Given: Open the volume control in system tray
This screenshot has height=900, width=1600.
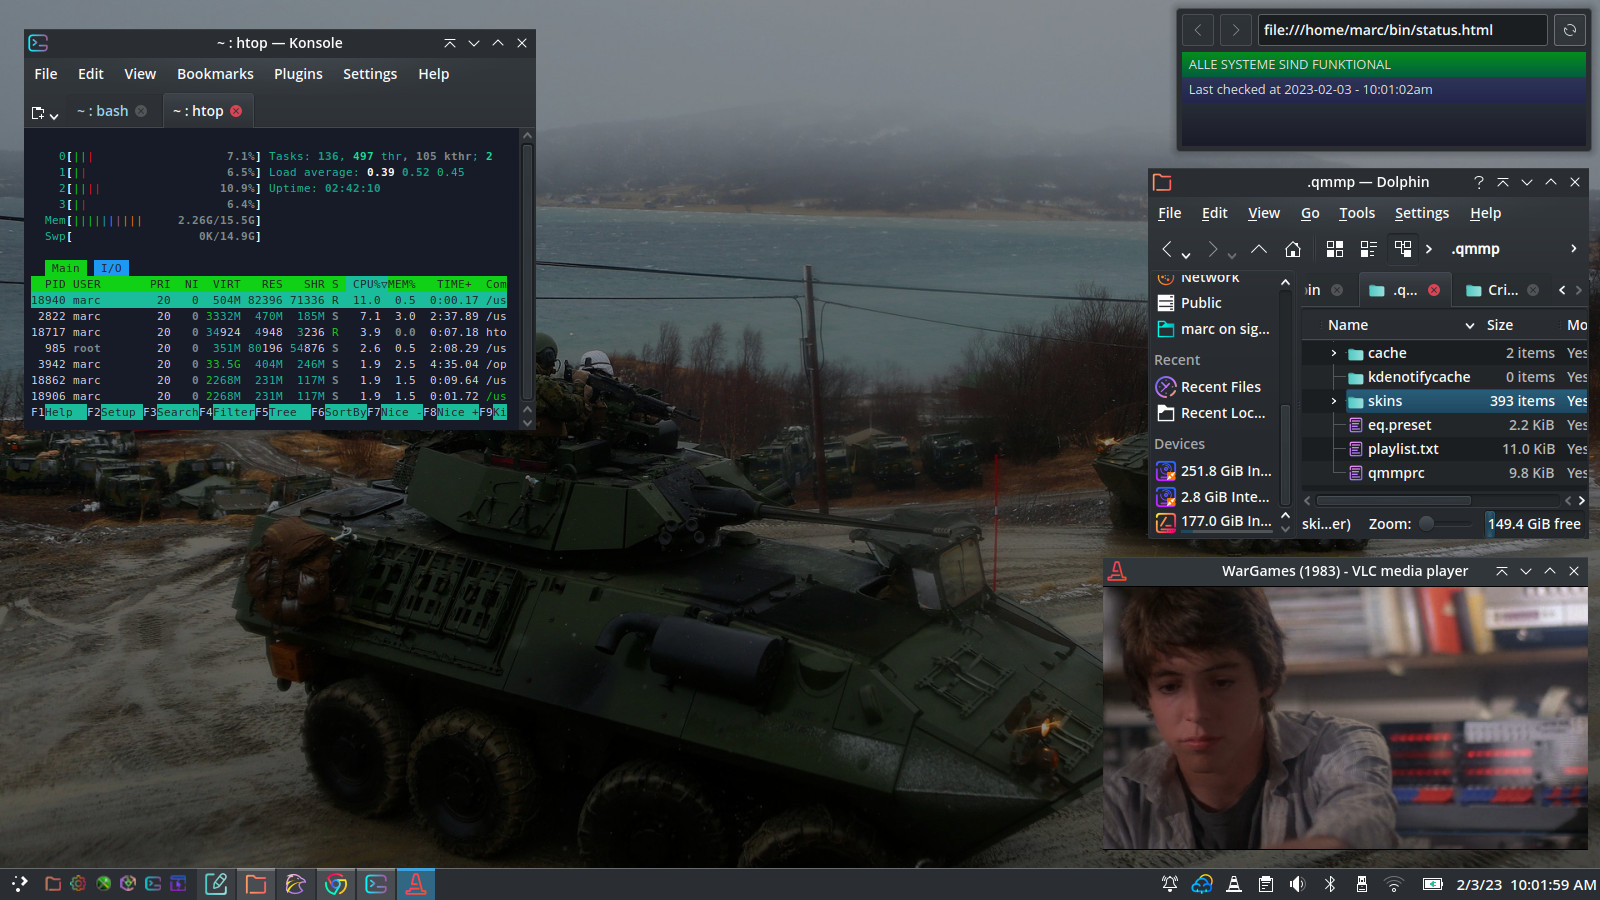Looking at the screenshot, I should click(1298, 884).
